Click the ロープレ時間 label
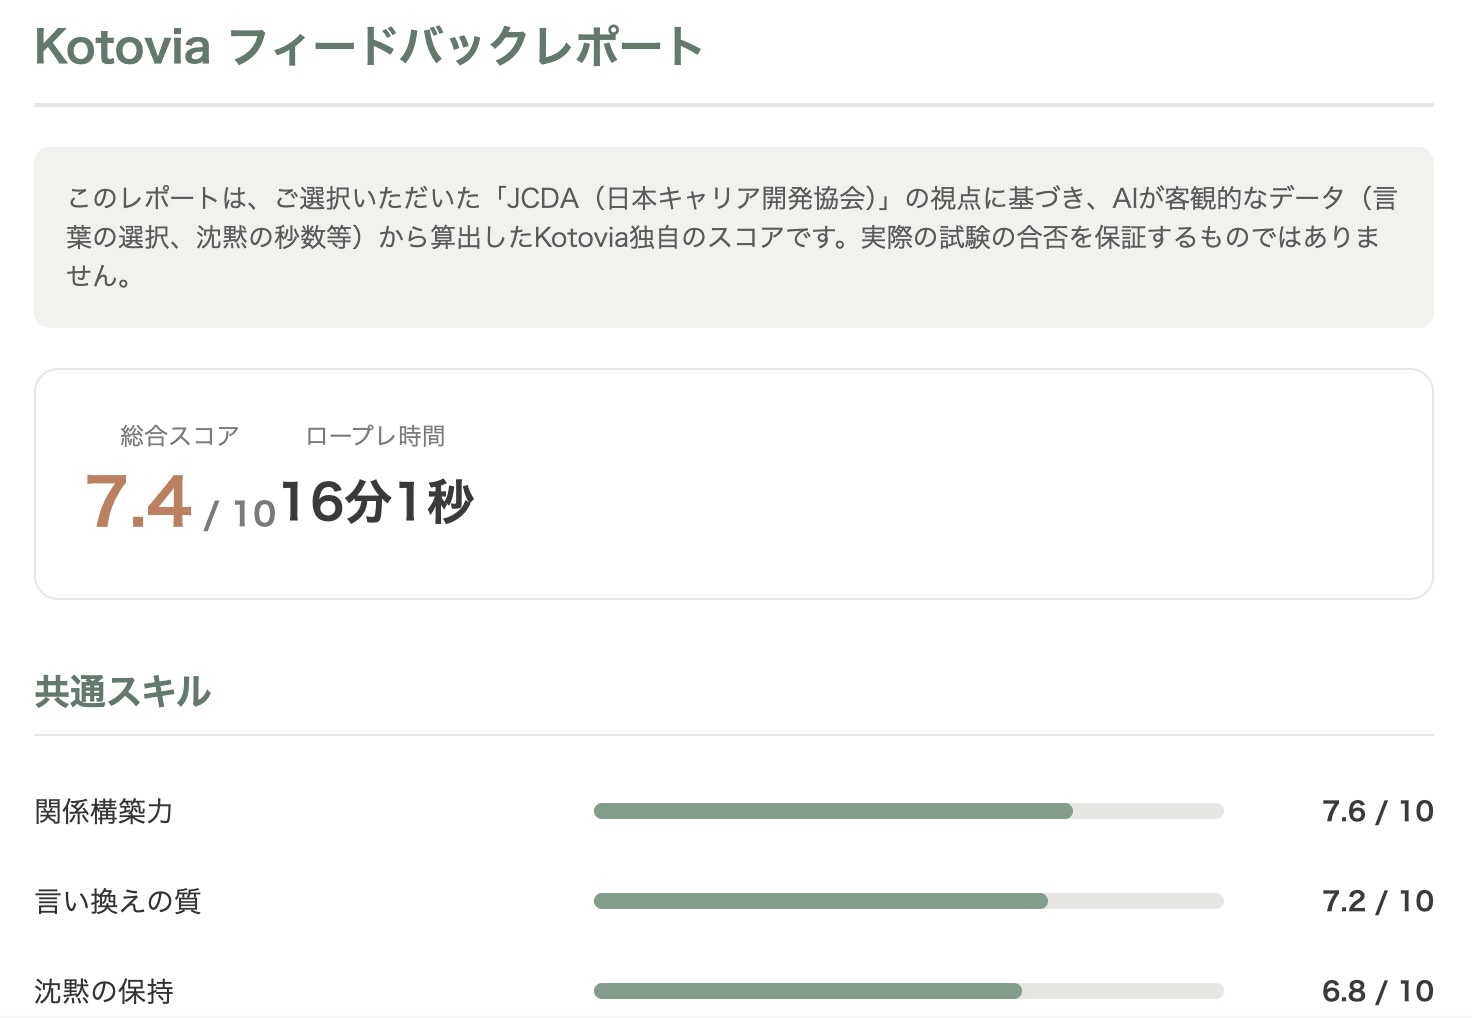 point(376,435)
